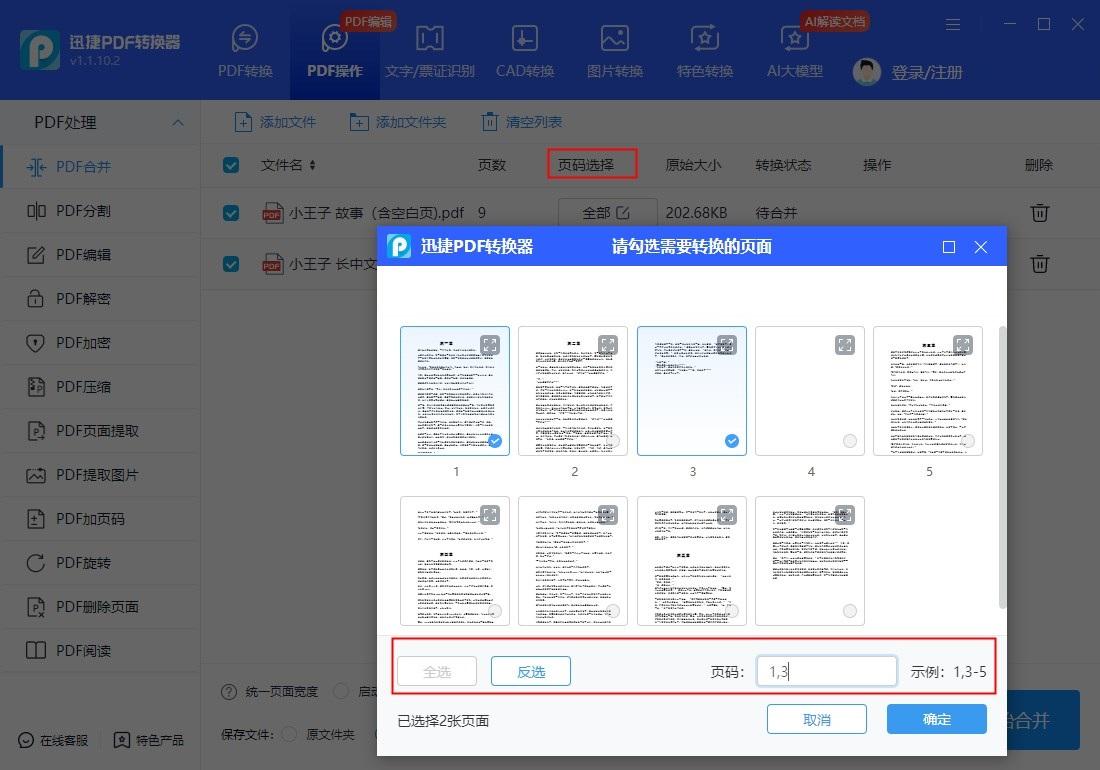Click 确定 to confirm pages

click(x=937, y=720)
